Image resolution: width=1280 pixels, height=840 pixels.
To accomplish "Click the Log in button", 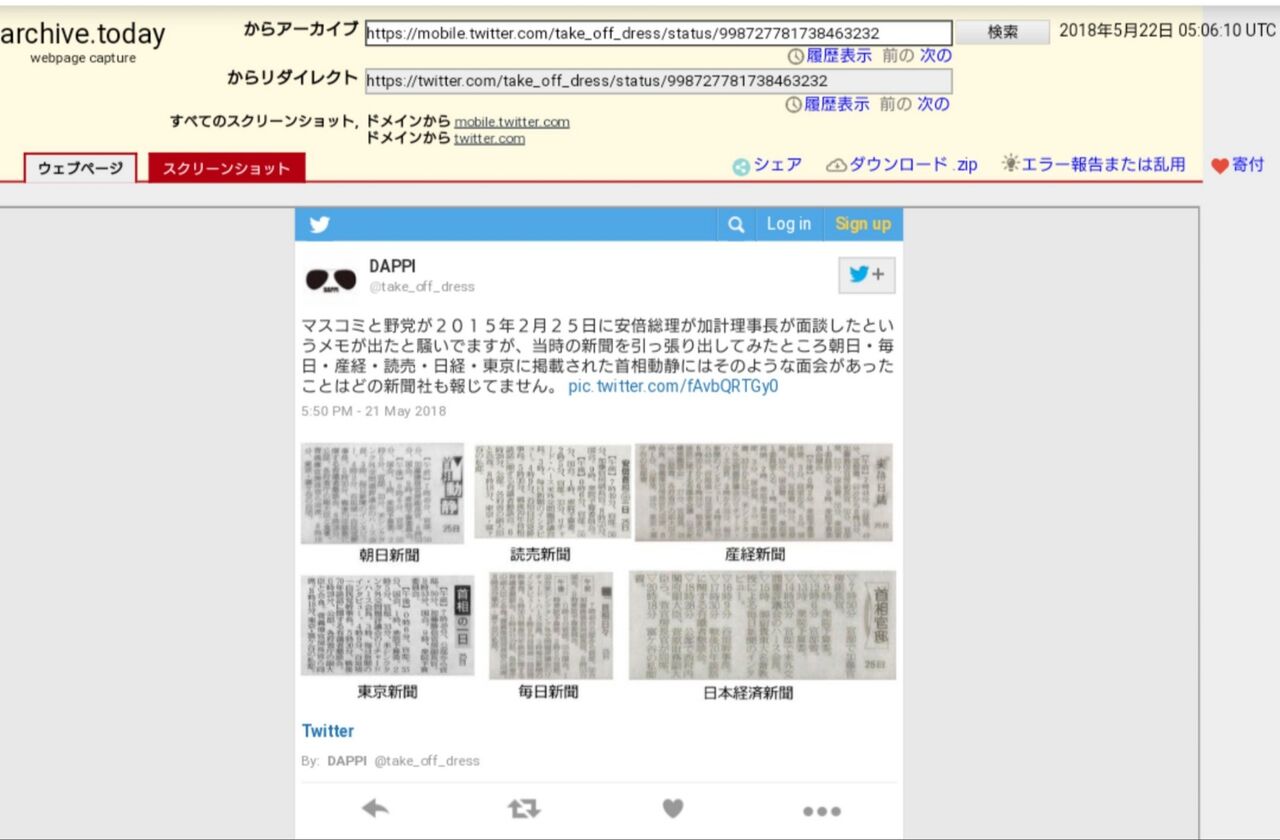I will (789, 224).
